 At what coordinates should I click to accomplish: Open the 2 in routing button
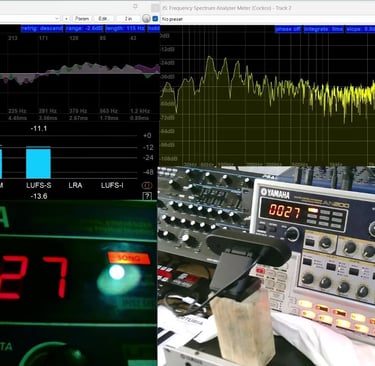tap(128, 19)
